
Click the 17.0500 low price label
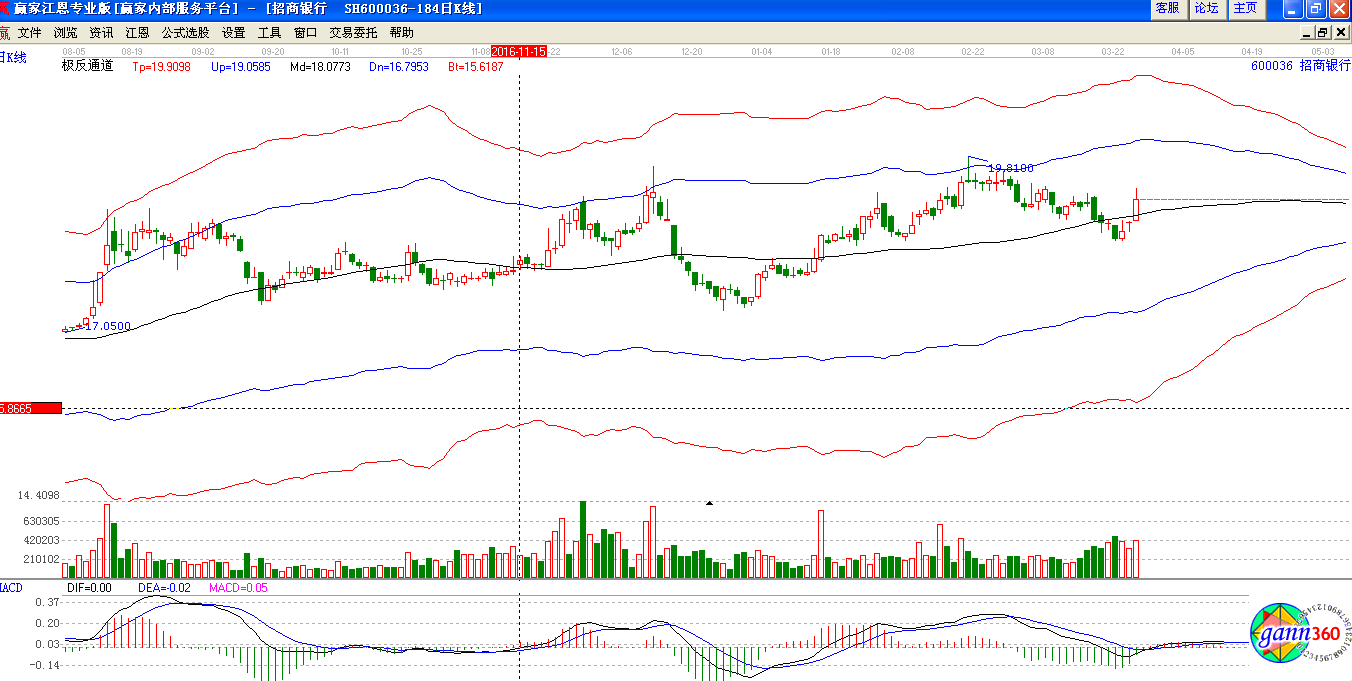click(x=108, y=326)
